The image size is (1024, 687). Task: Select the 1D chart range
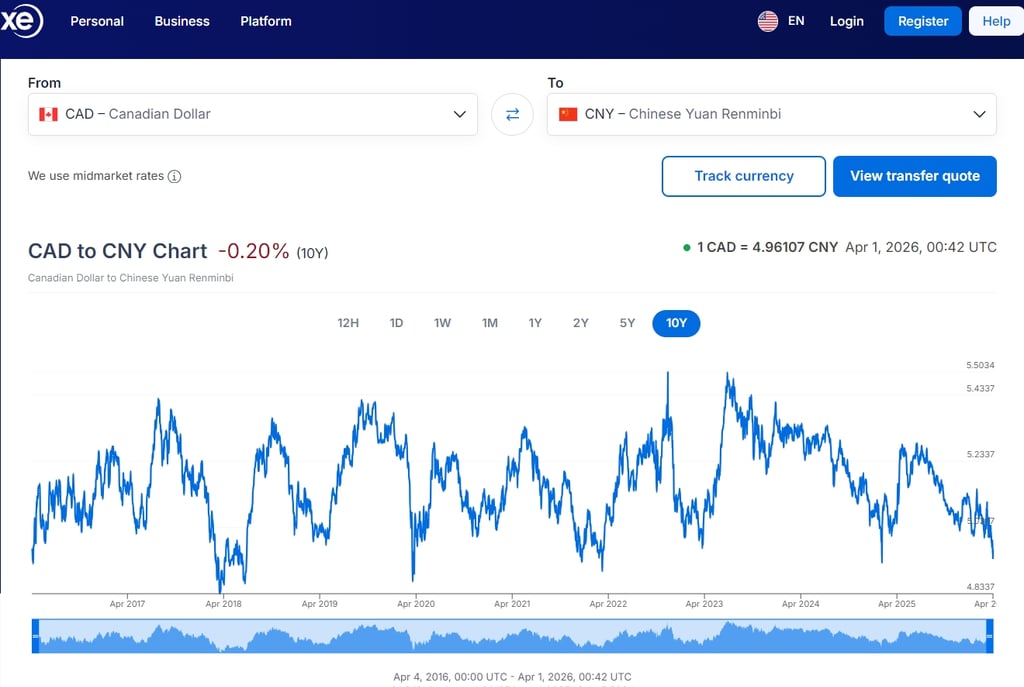[x=396, y=323]
